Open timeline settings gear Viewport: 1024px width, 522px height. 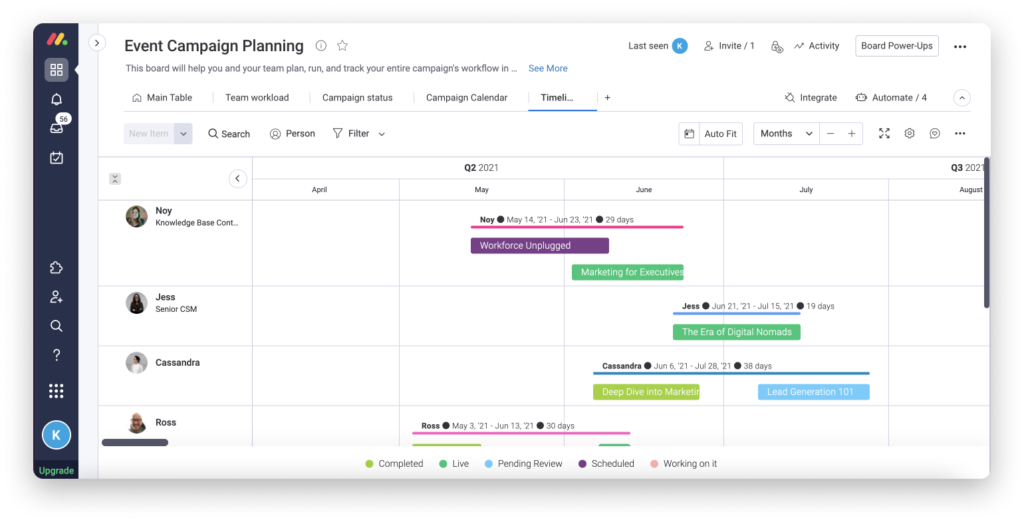pos(909,134)
